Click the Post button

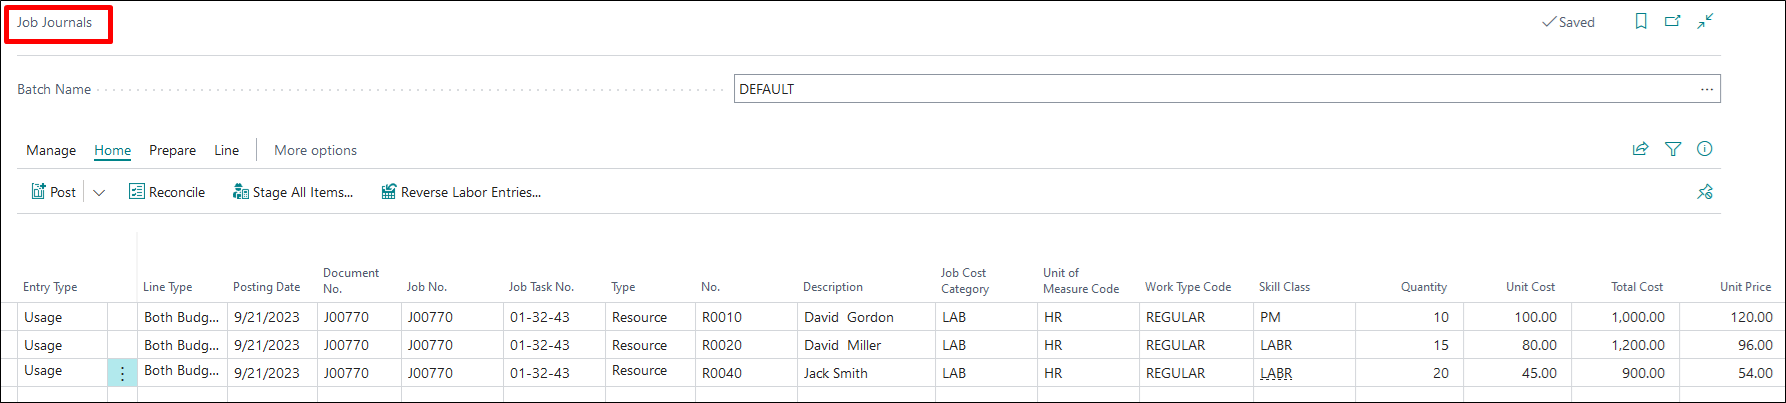coord(54,192)
